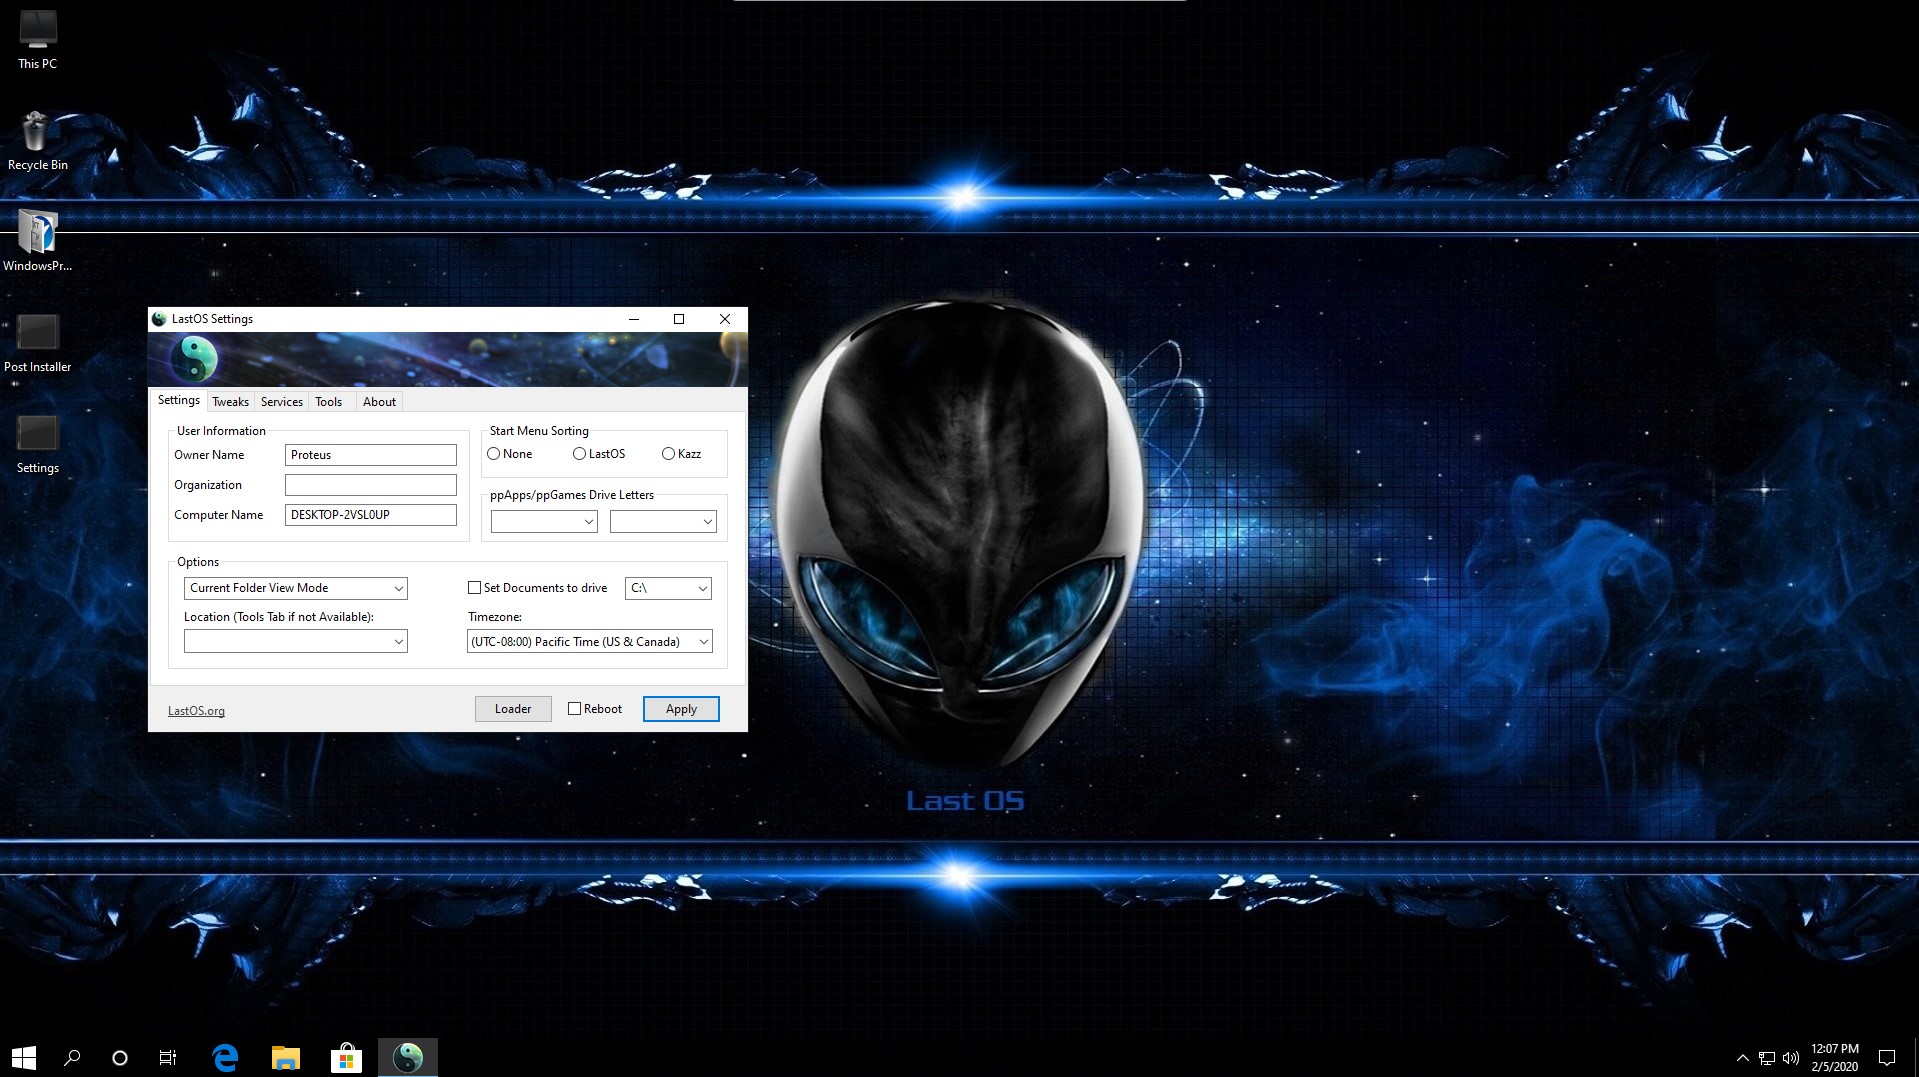Open File Explorer from taskbar
1919x1077 pixels.
coord(286,1057)
